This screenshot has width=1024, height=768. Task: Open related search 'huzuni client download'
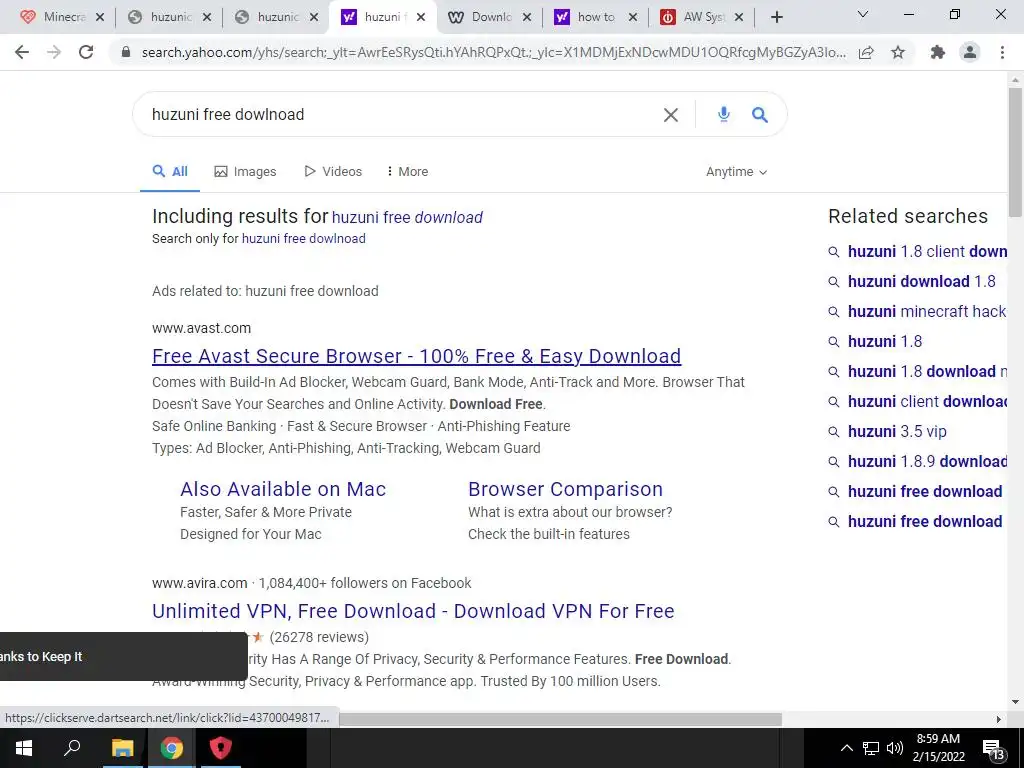click(927, 402)
